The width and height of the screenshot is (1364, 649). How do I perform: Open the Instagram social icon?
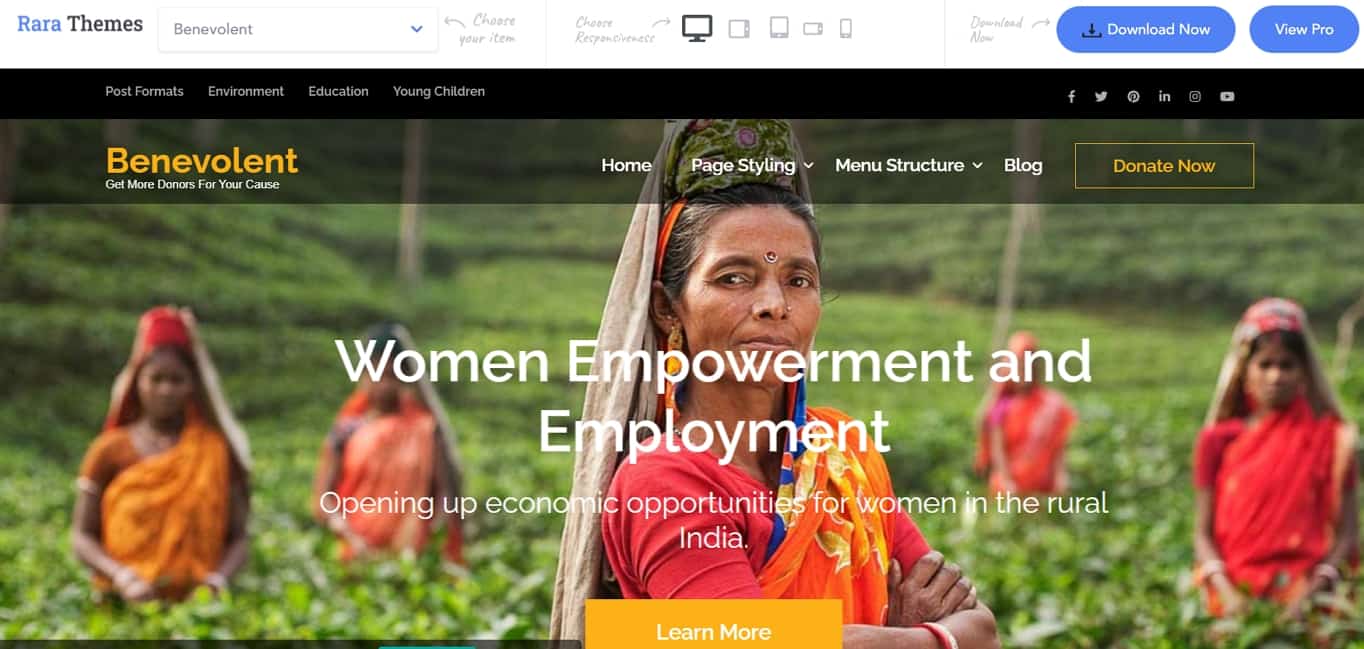coord(1195,96)
